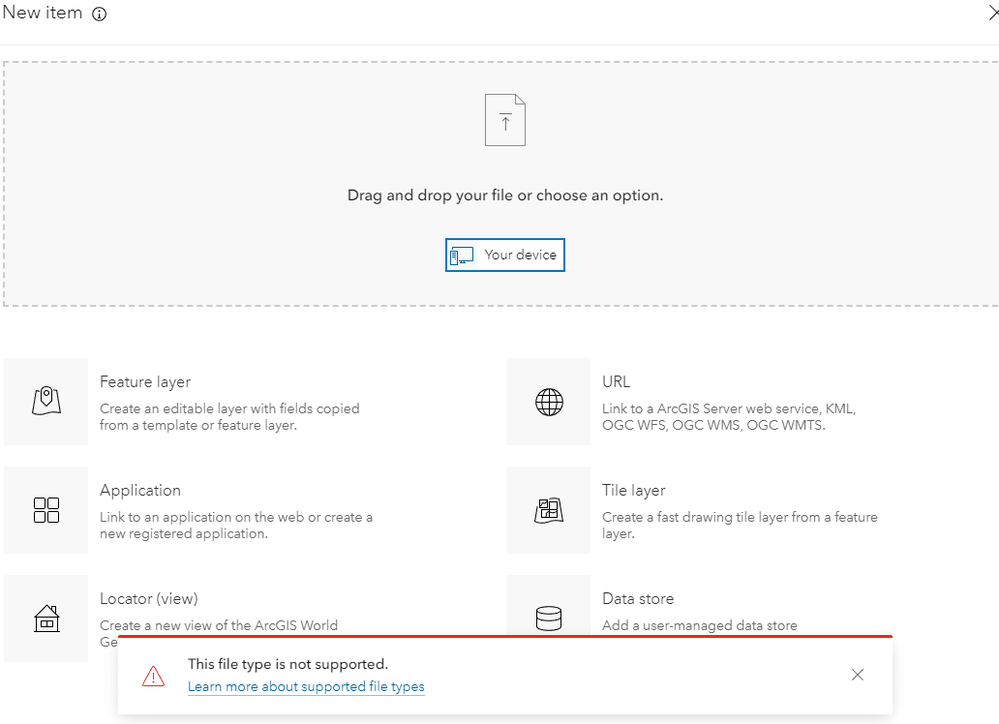
Task: Choose the Feature layer option title
Action: 145,382
